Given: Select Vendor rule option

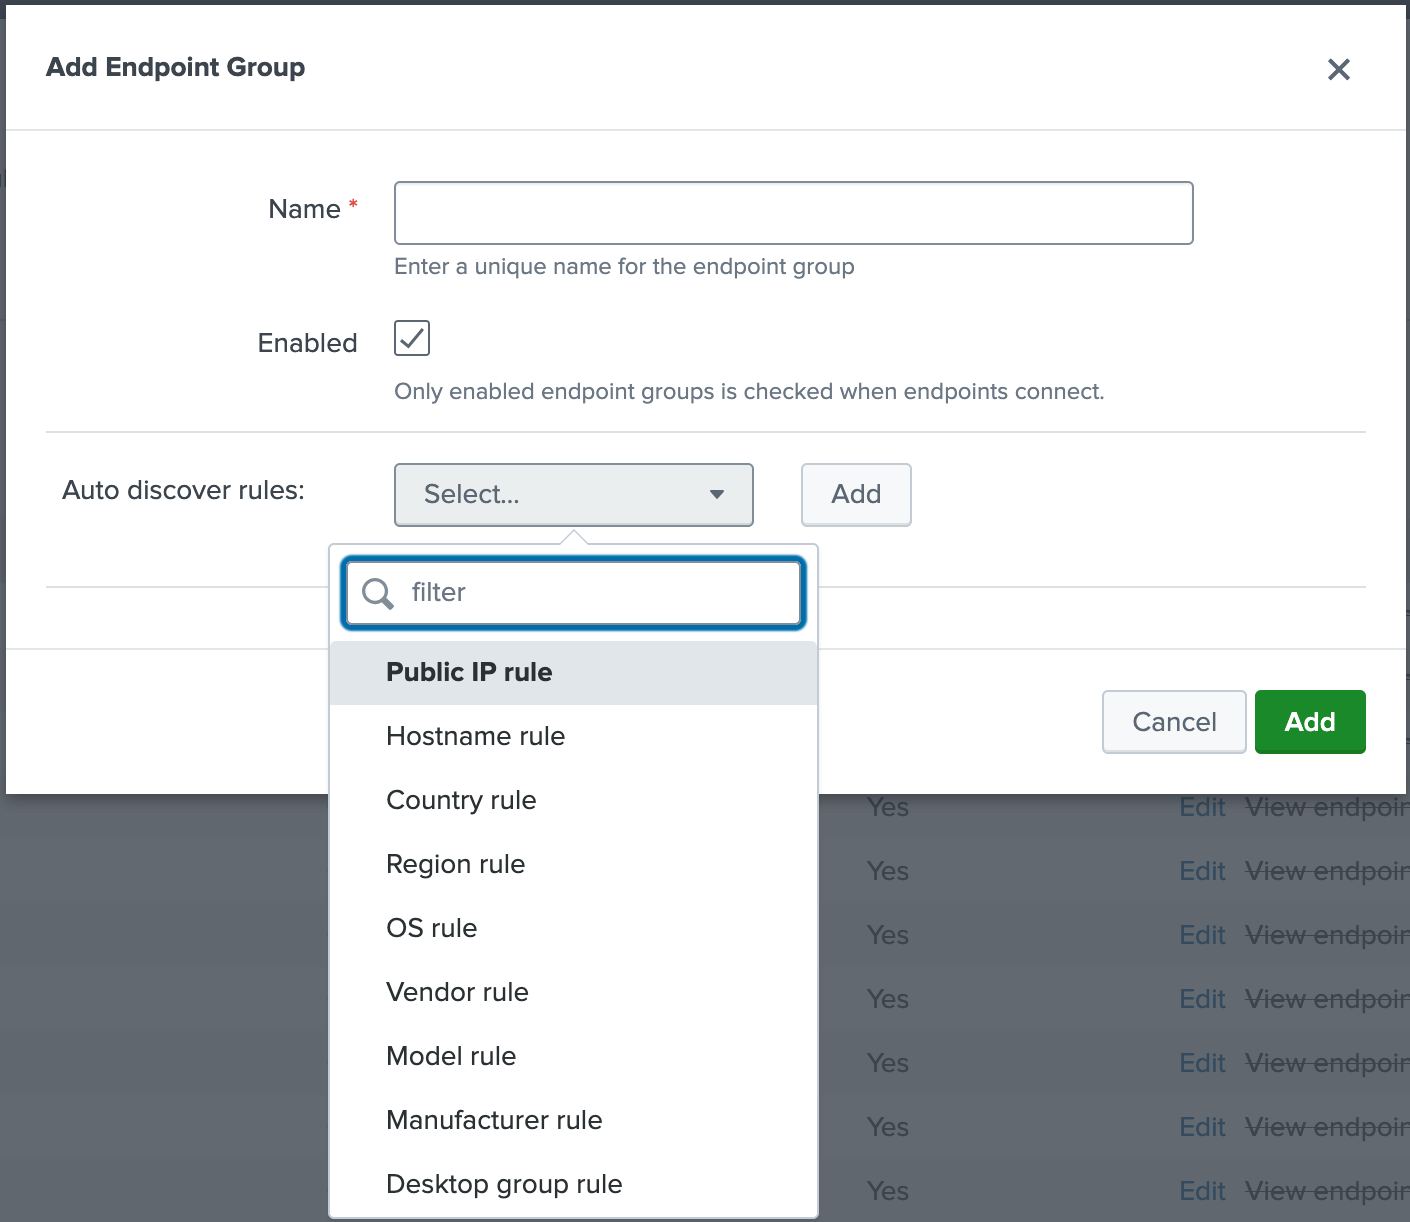Looking at the screenshot, I should click(x=457, y=992).
